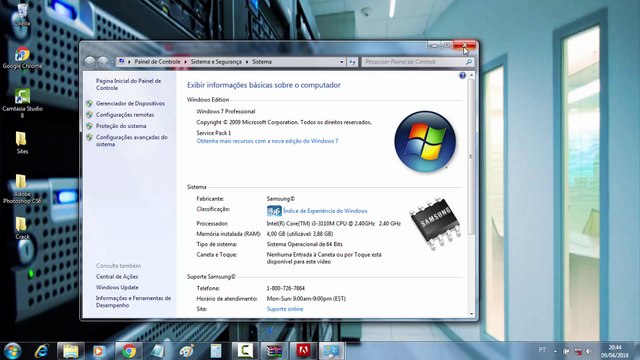The image size is (640, 360).
Task: Open Windows Explorer from the taskbar
Action: coord(70,351)
